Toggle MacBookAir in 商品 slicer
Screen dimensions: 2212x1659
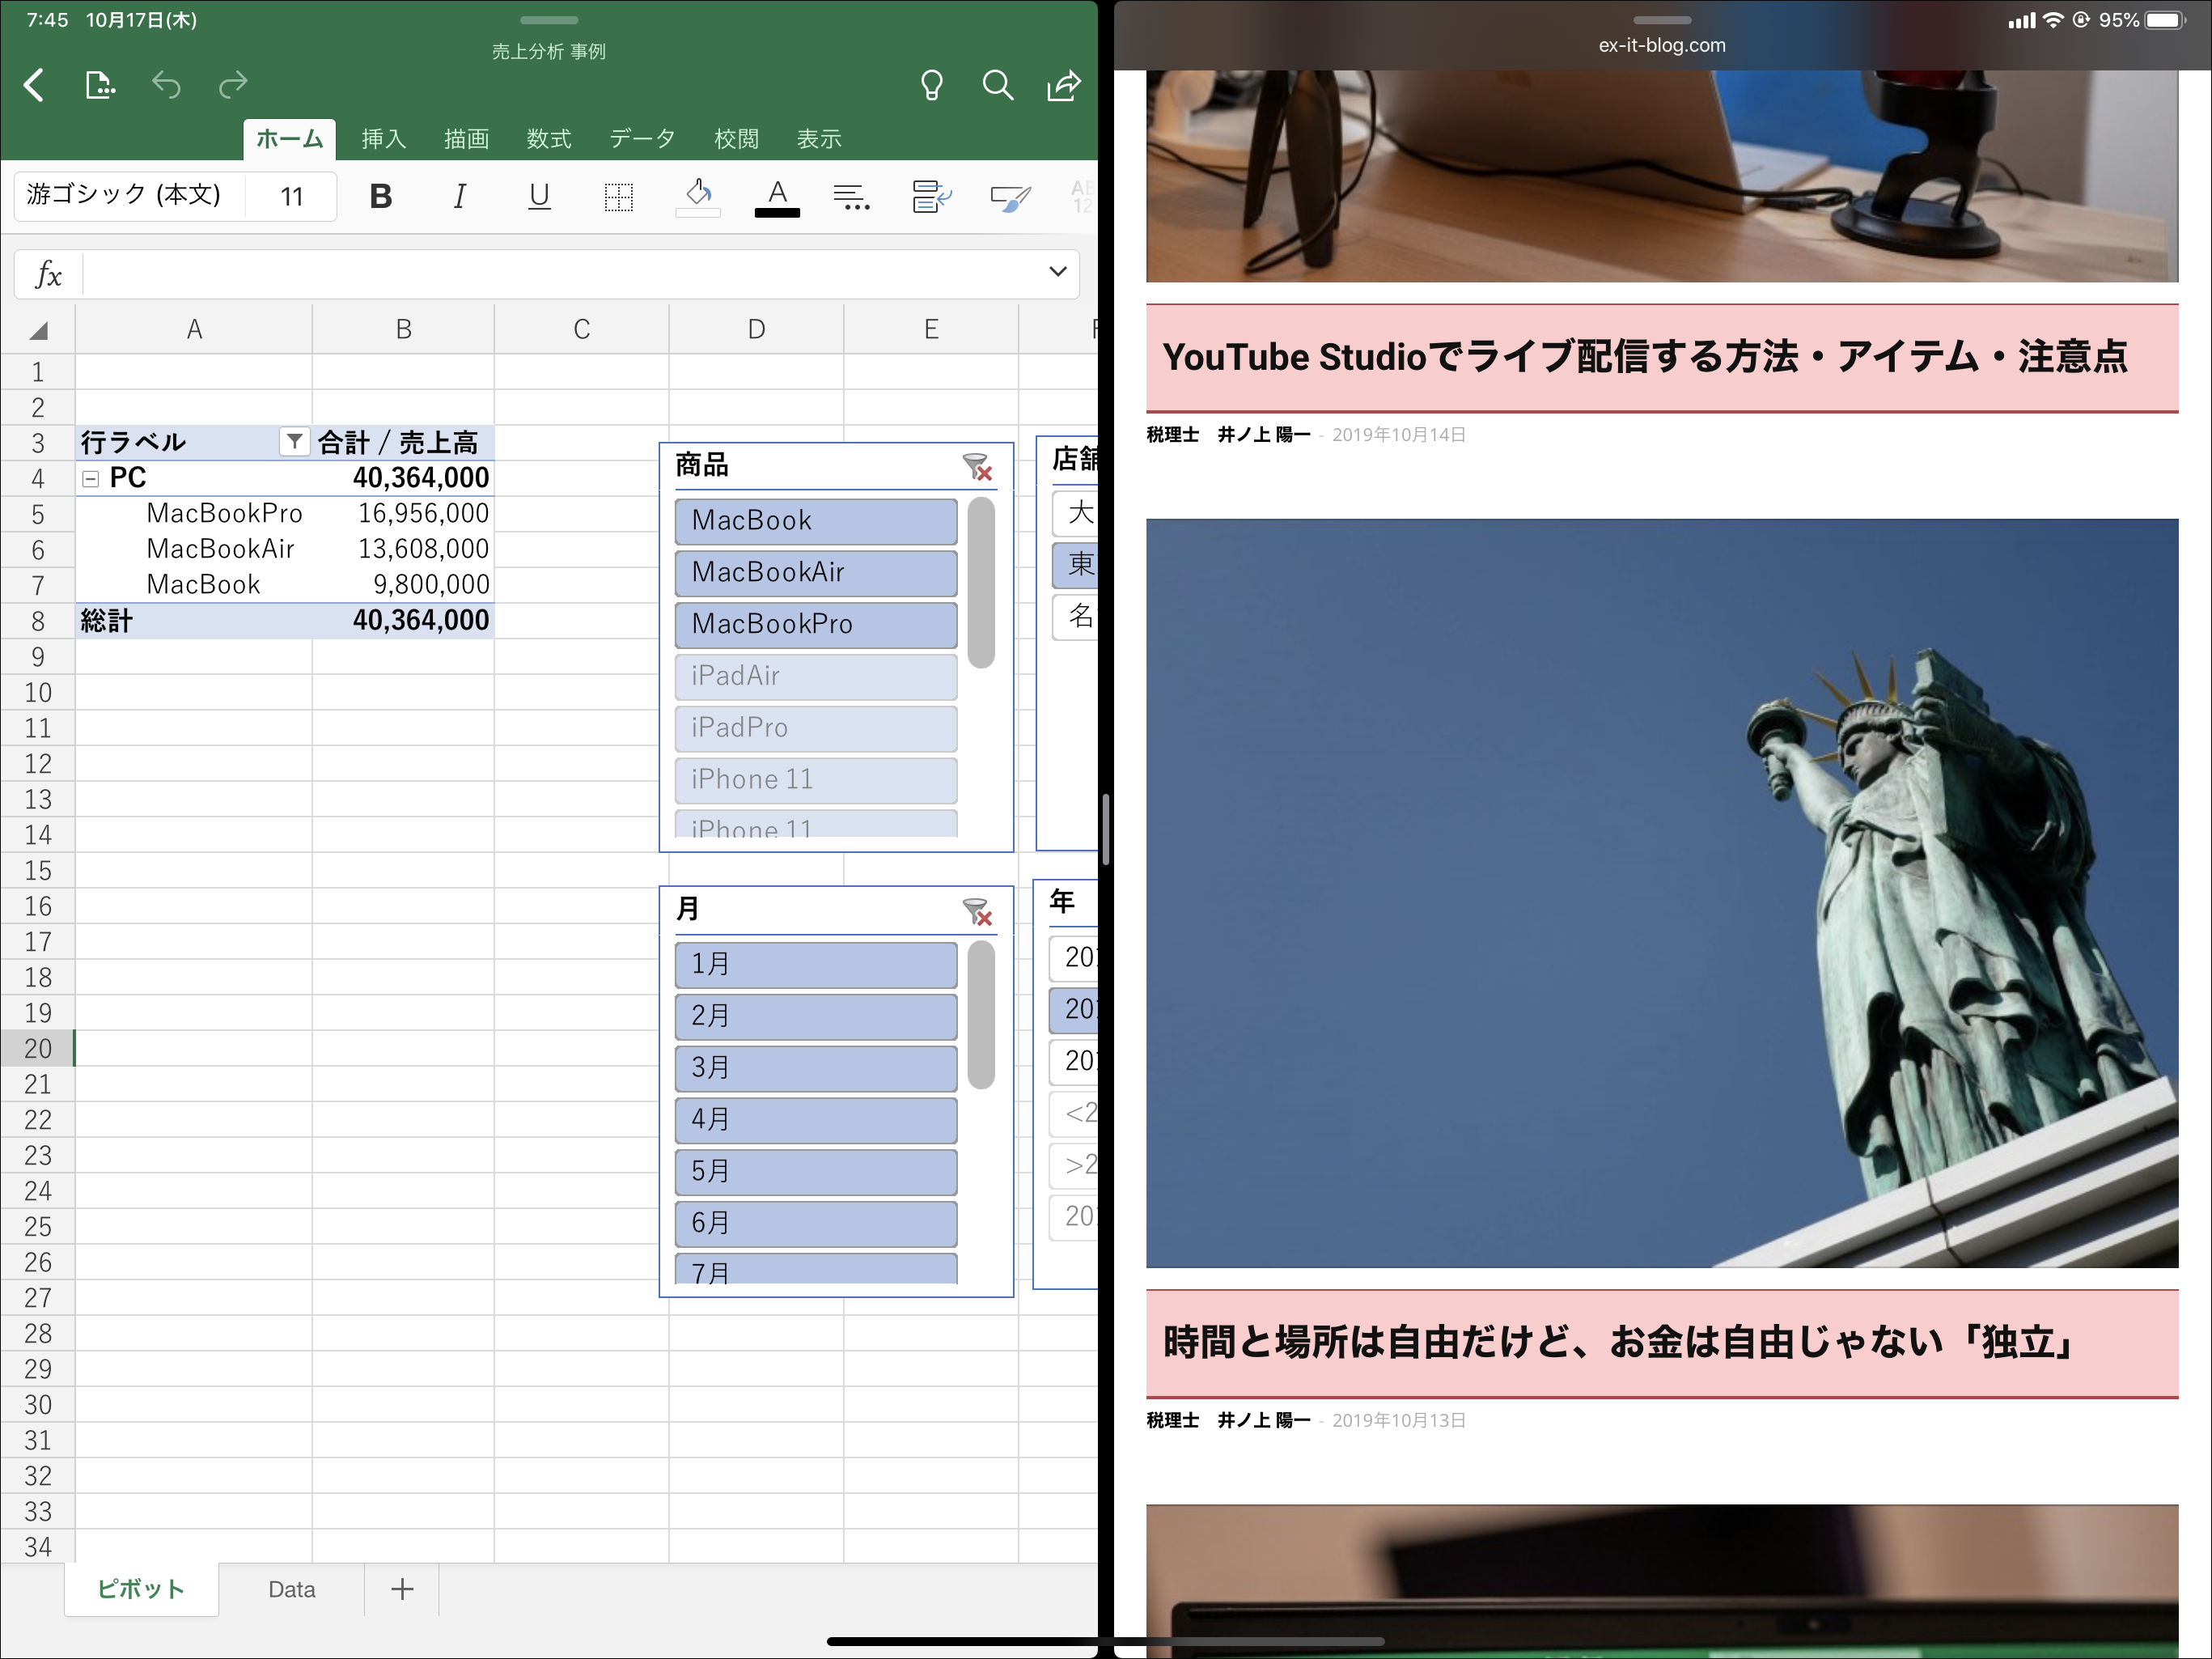click(815, 572)
